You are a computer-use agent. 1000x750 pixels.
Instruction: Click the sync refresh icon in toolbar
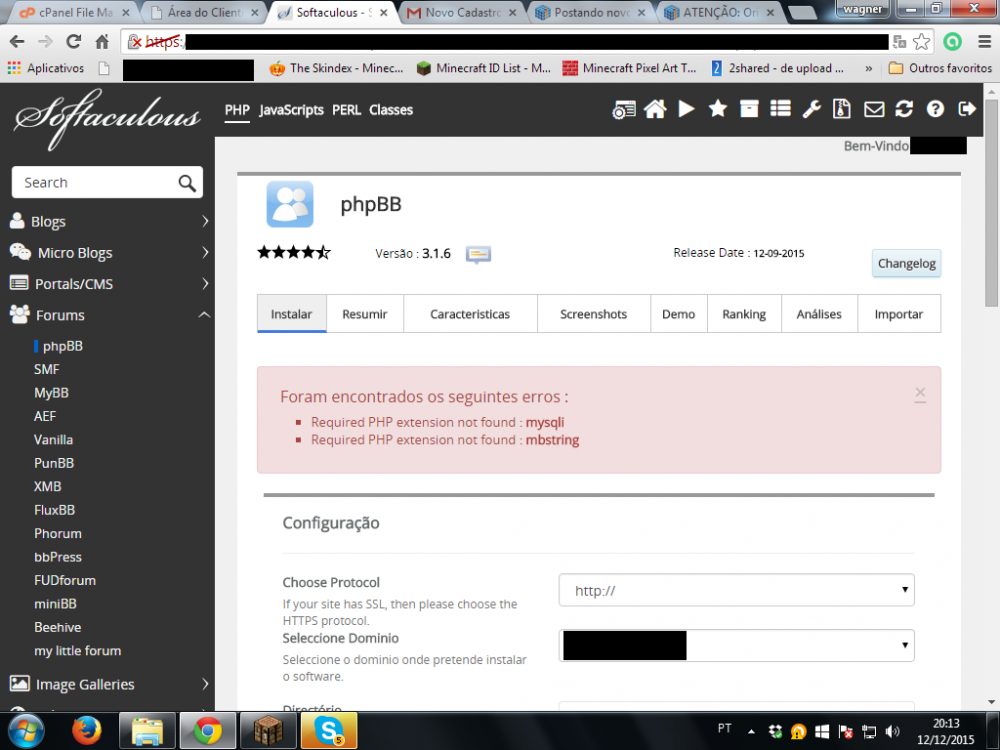click(904, 110)
